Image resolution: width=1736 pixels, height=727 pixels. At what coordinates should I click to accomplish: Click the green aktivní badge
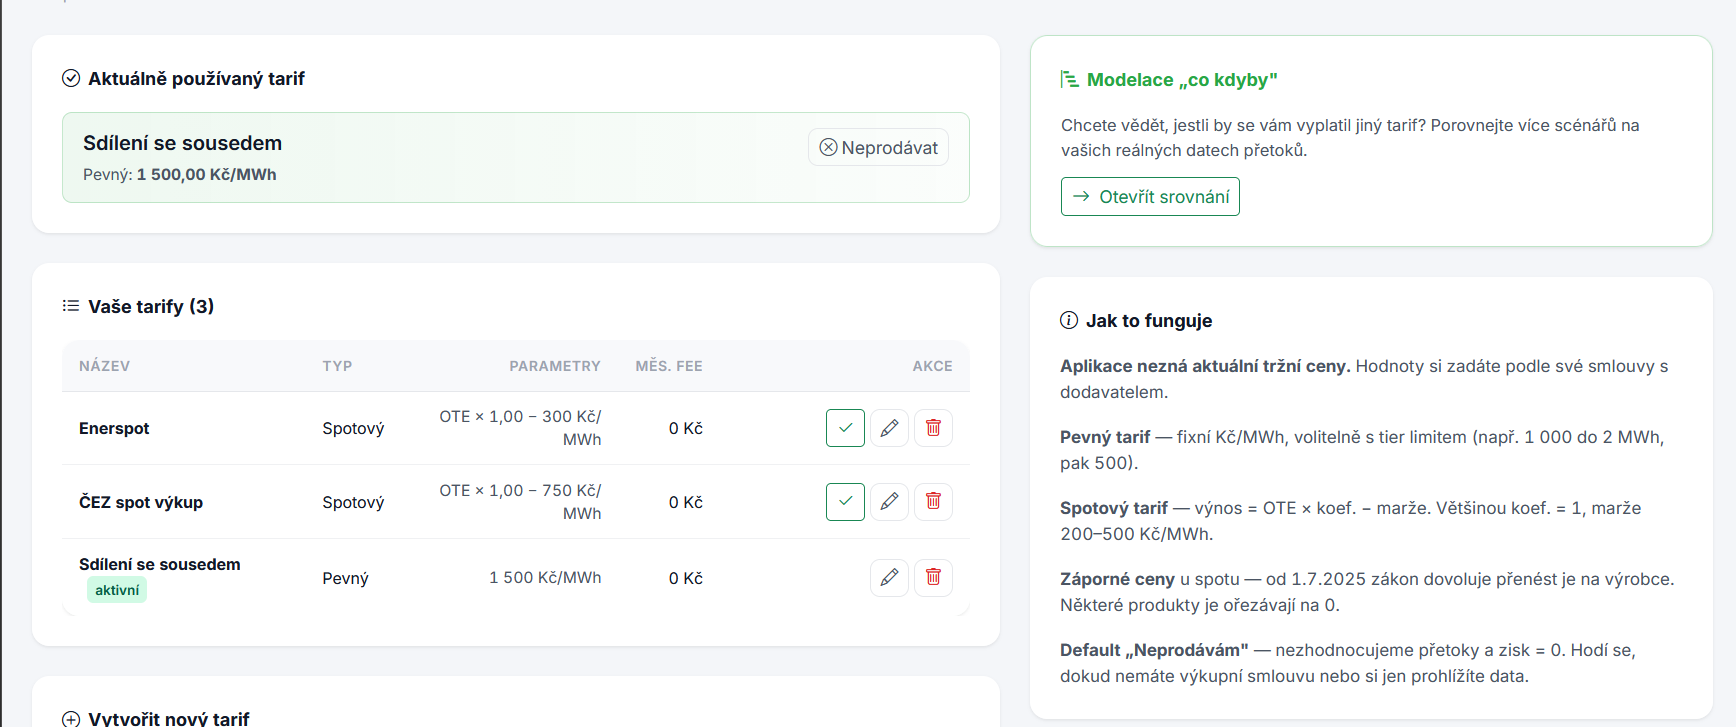point(117,590)
